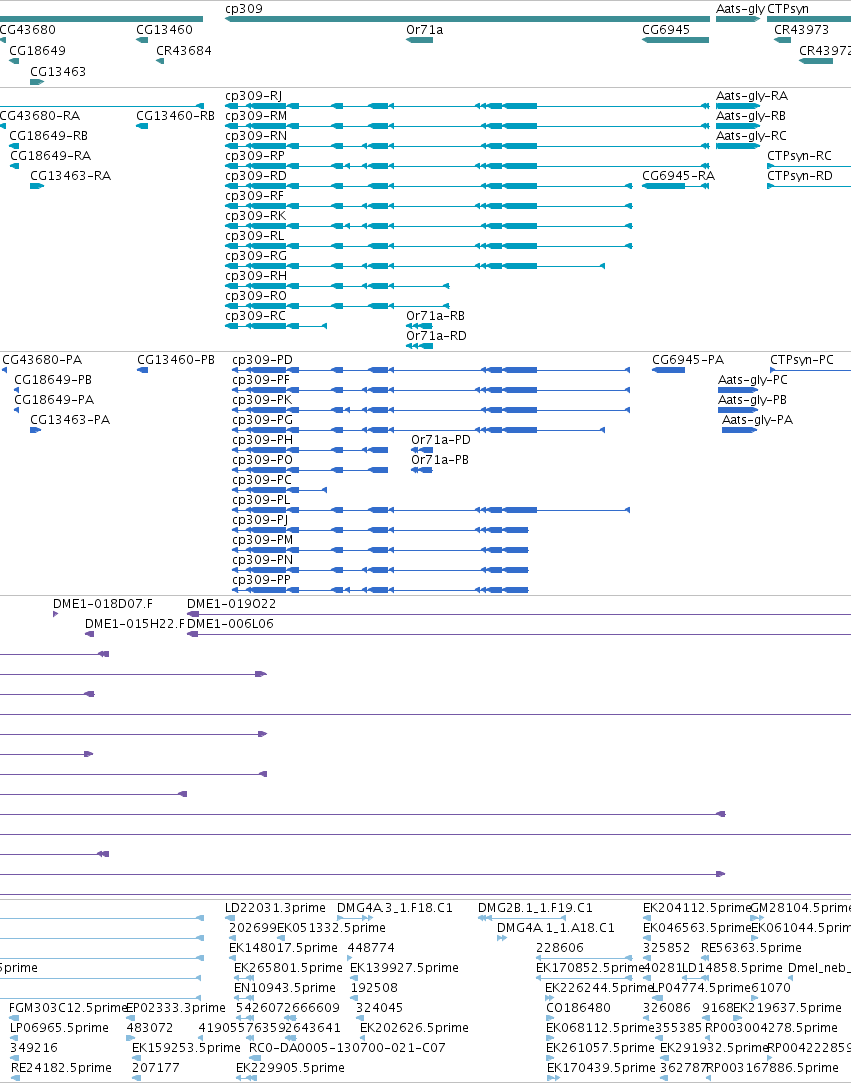Click transcript cp309-RM label
Viewport: 851px width, 1083px height.
256,115
